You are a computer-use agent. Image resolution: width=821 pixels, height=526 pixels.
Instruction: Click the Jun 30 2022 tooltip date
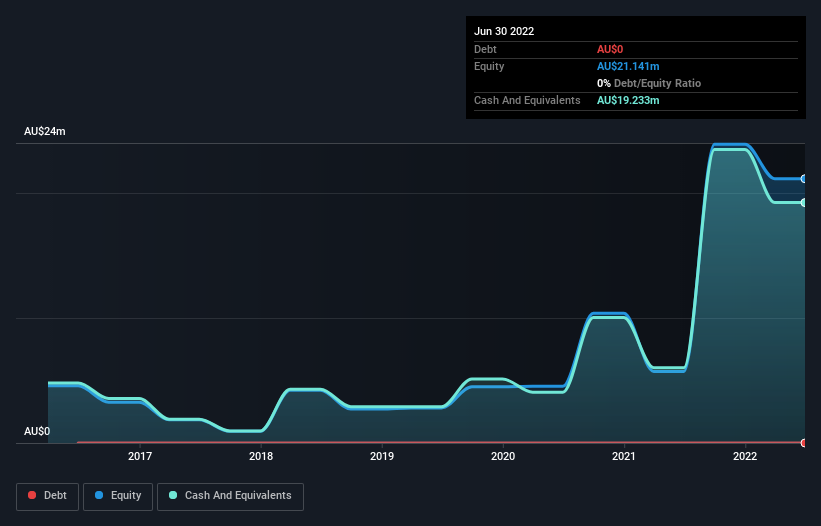pos(504,31)
